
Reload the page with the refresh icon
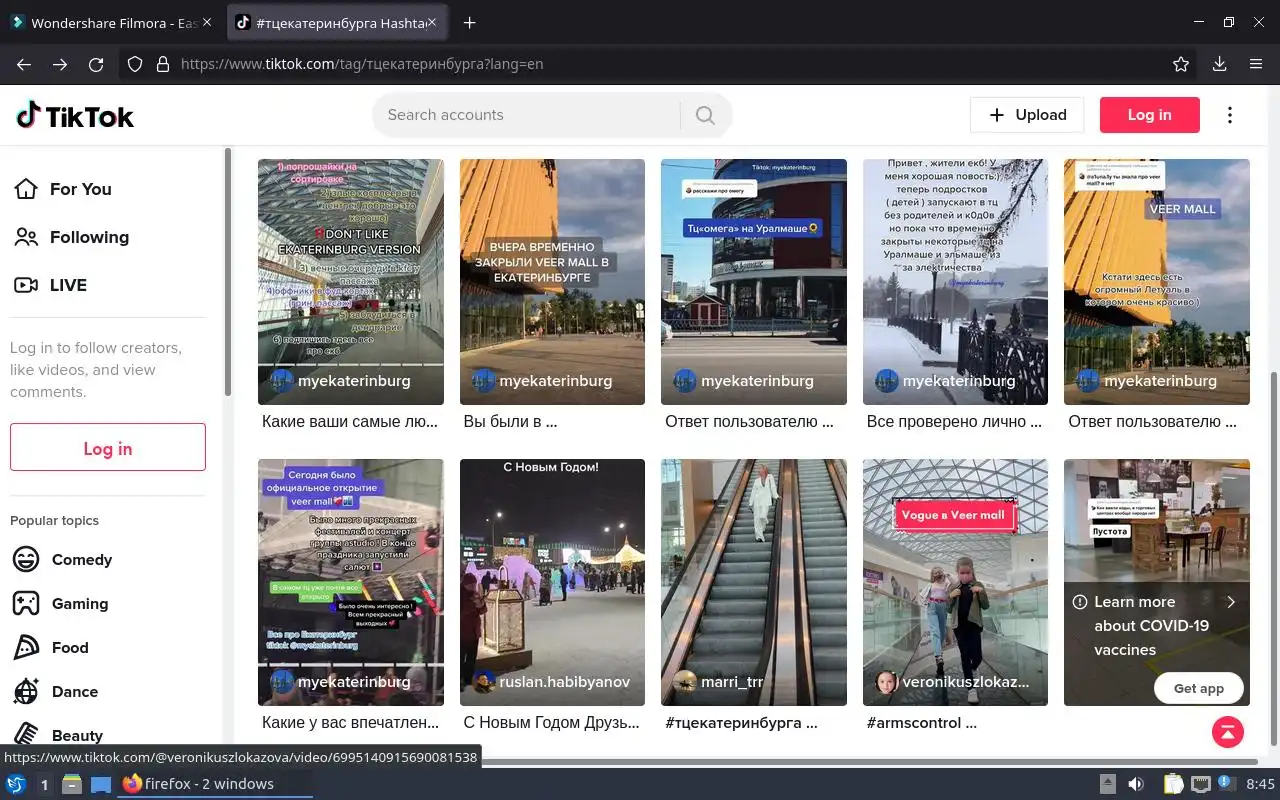[x=96, y=64]
